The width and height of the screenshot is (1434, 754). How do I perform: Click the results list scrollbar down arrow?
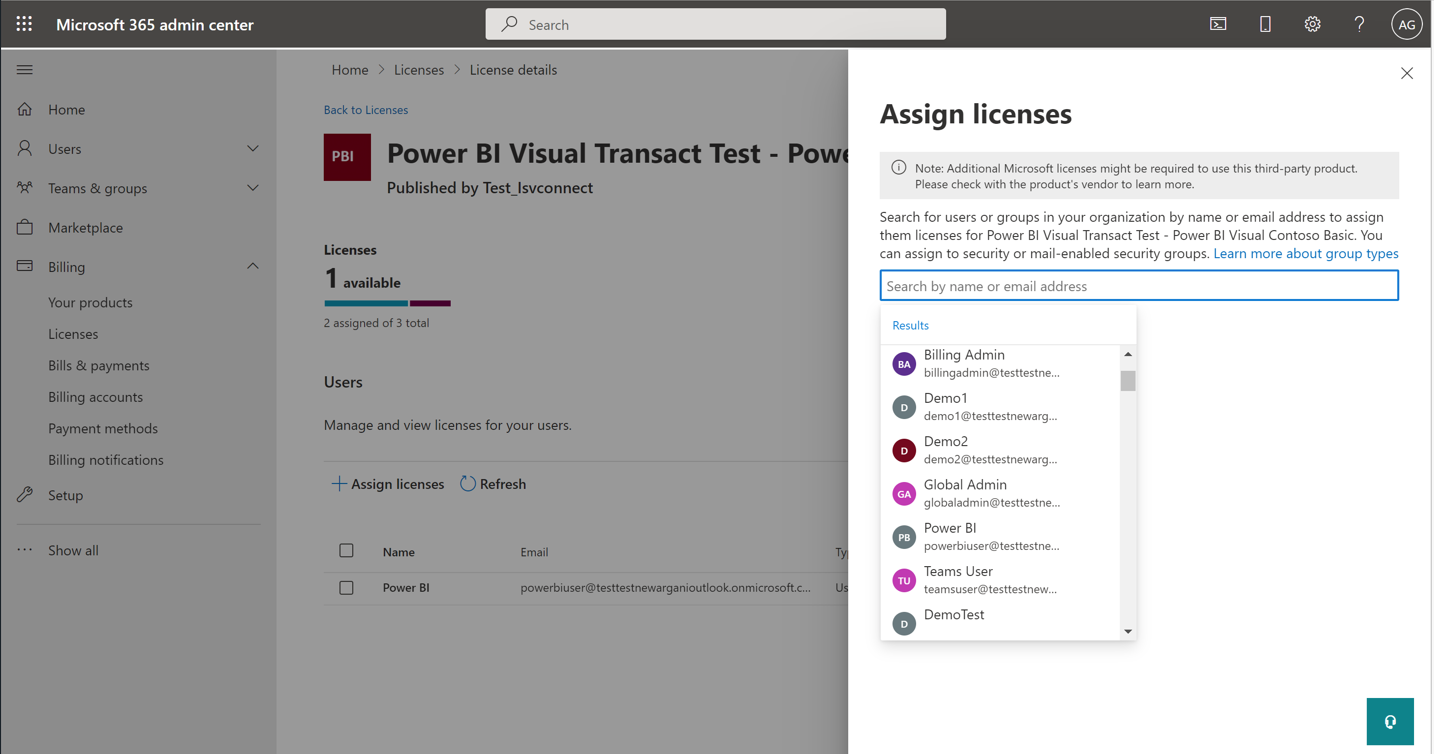click(1128, 631)
